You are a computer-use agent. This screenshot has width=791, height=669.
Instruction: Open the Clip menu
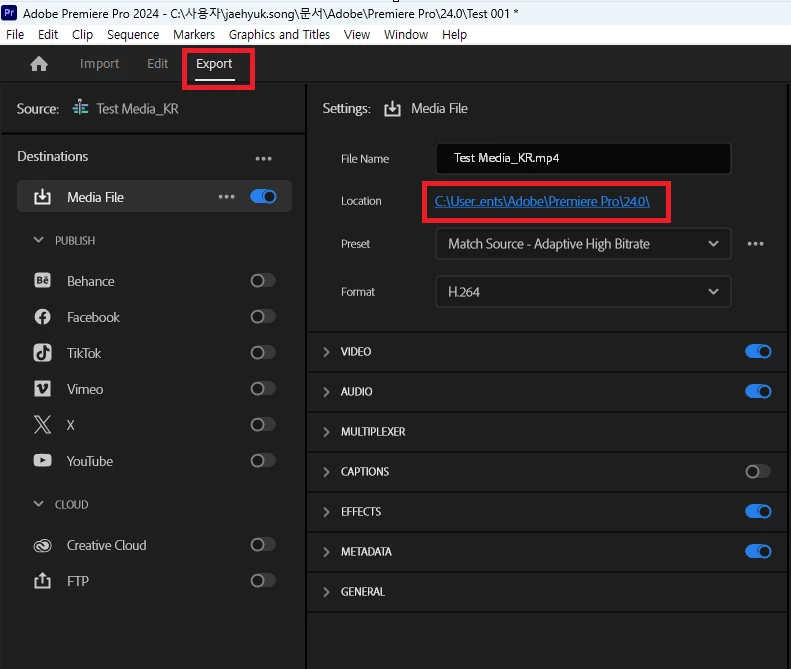(x=82, y=34)
